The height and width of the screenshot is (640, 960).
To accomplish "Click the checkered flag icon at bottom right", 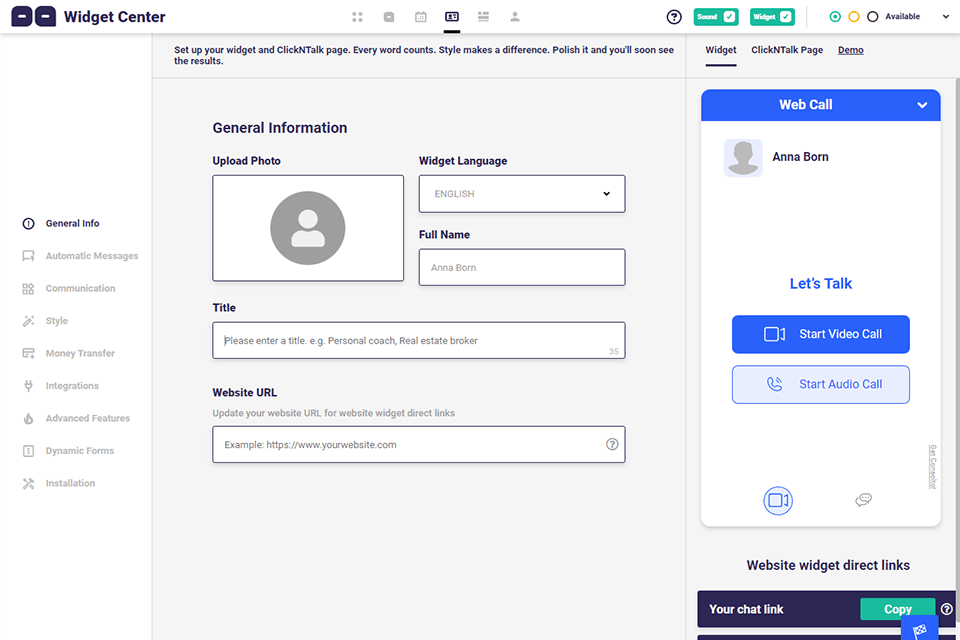I will pos(920,630).
